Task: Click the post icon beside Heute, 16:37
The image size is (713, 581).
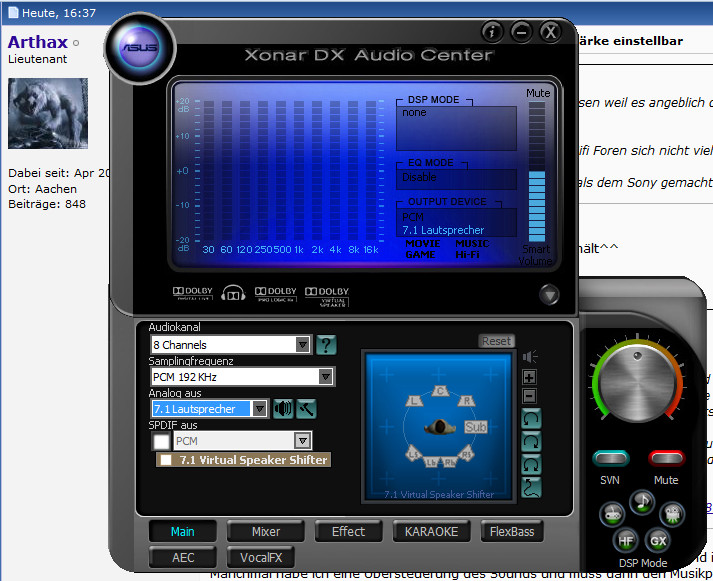Action: click(13, 12)
